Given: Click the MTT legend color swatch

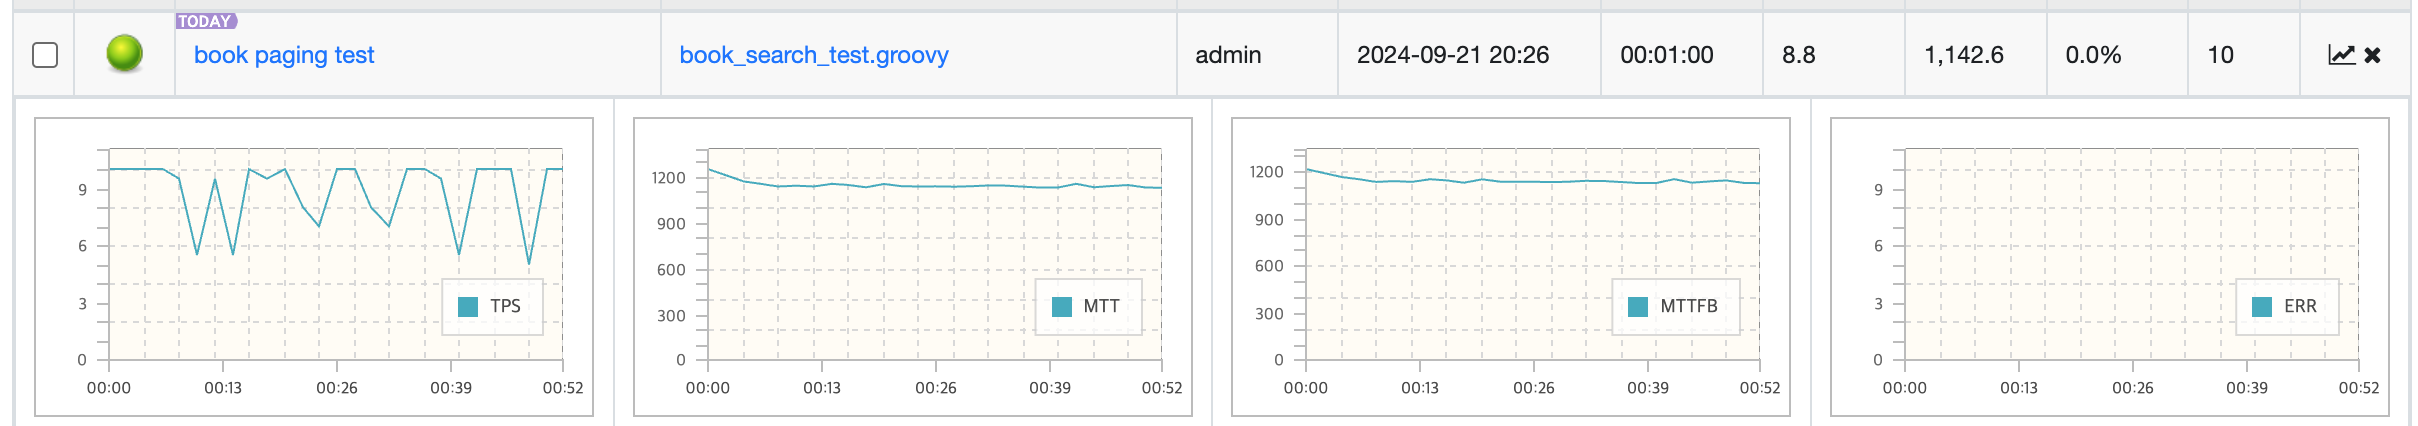Looking at the screenshot, I should [x=1062, y=307].
